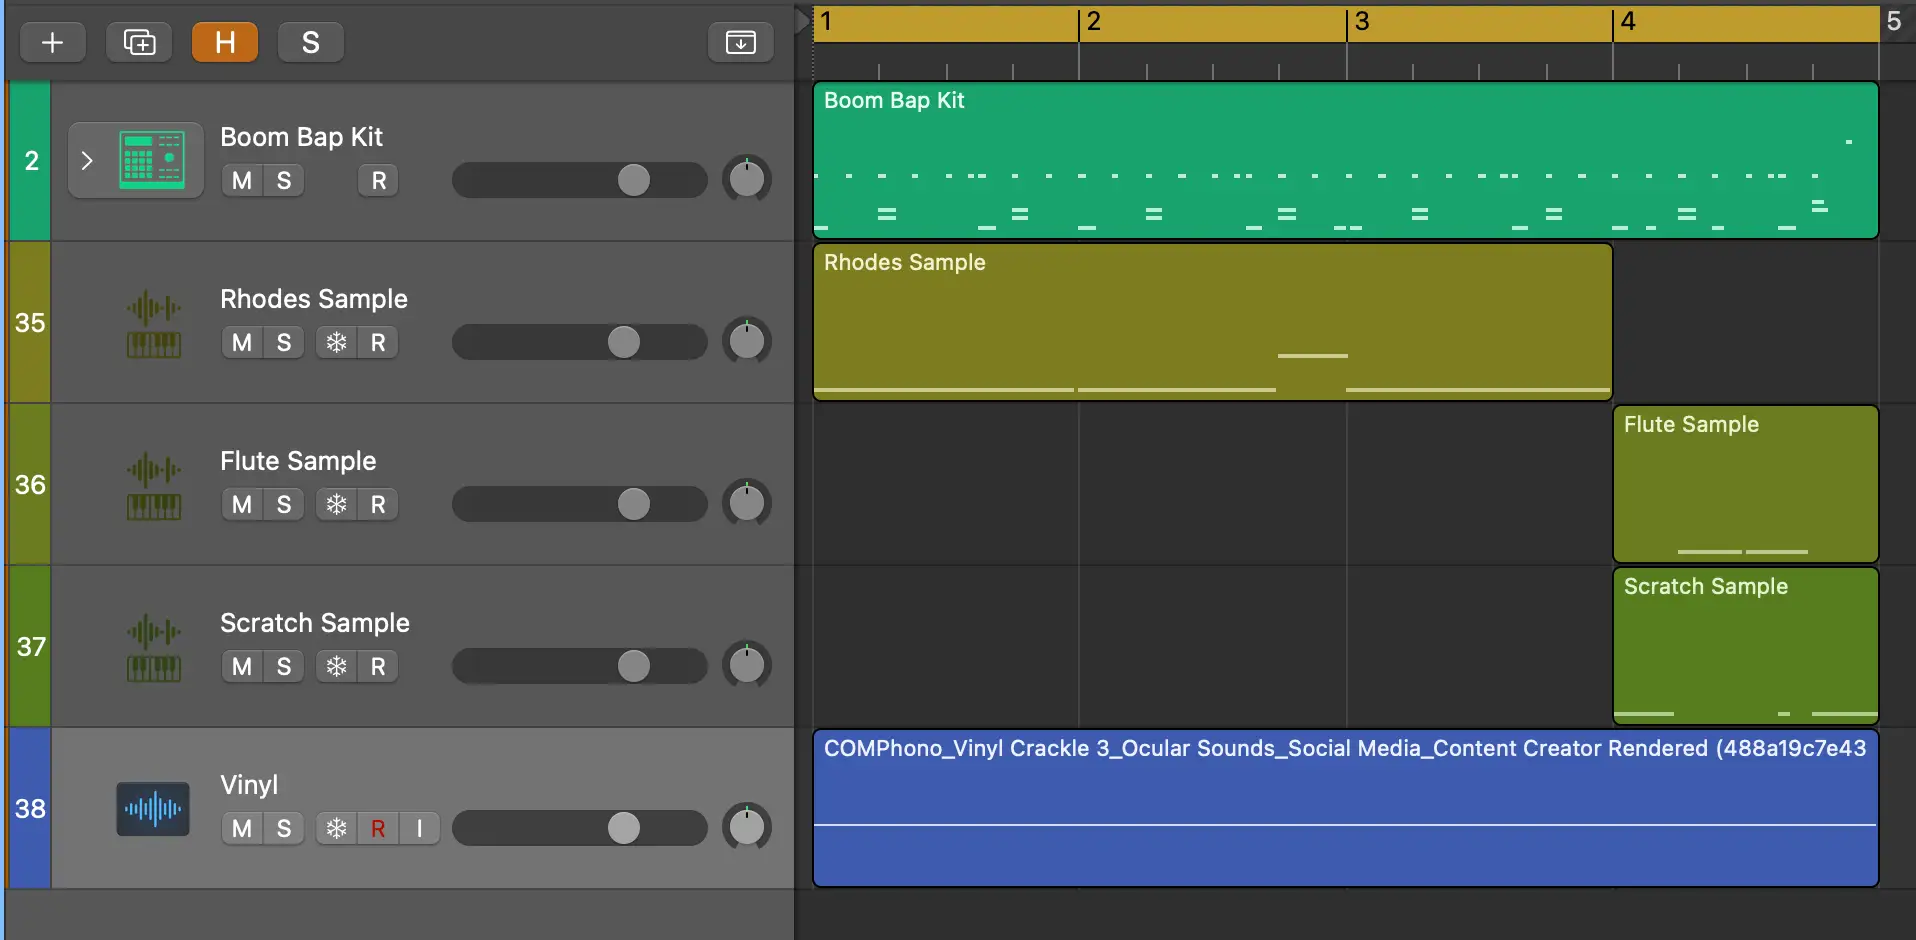
Task: Click the Vinyl track audio waveform icon
Action: (153, 808)
